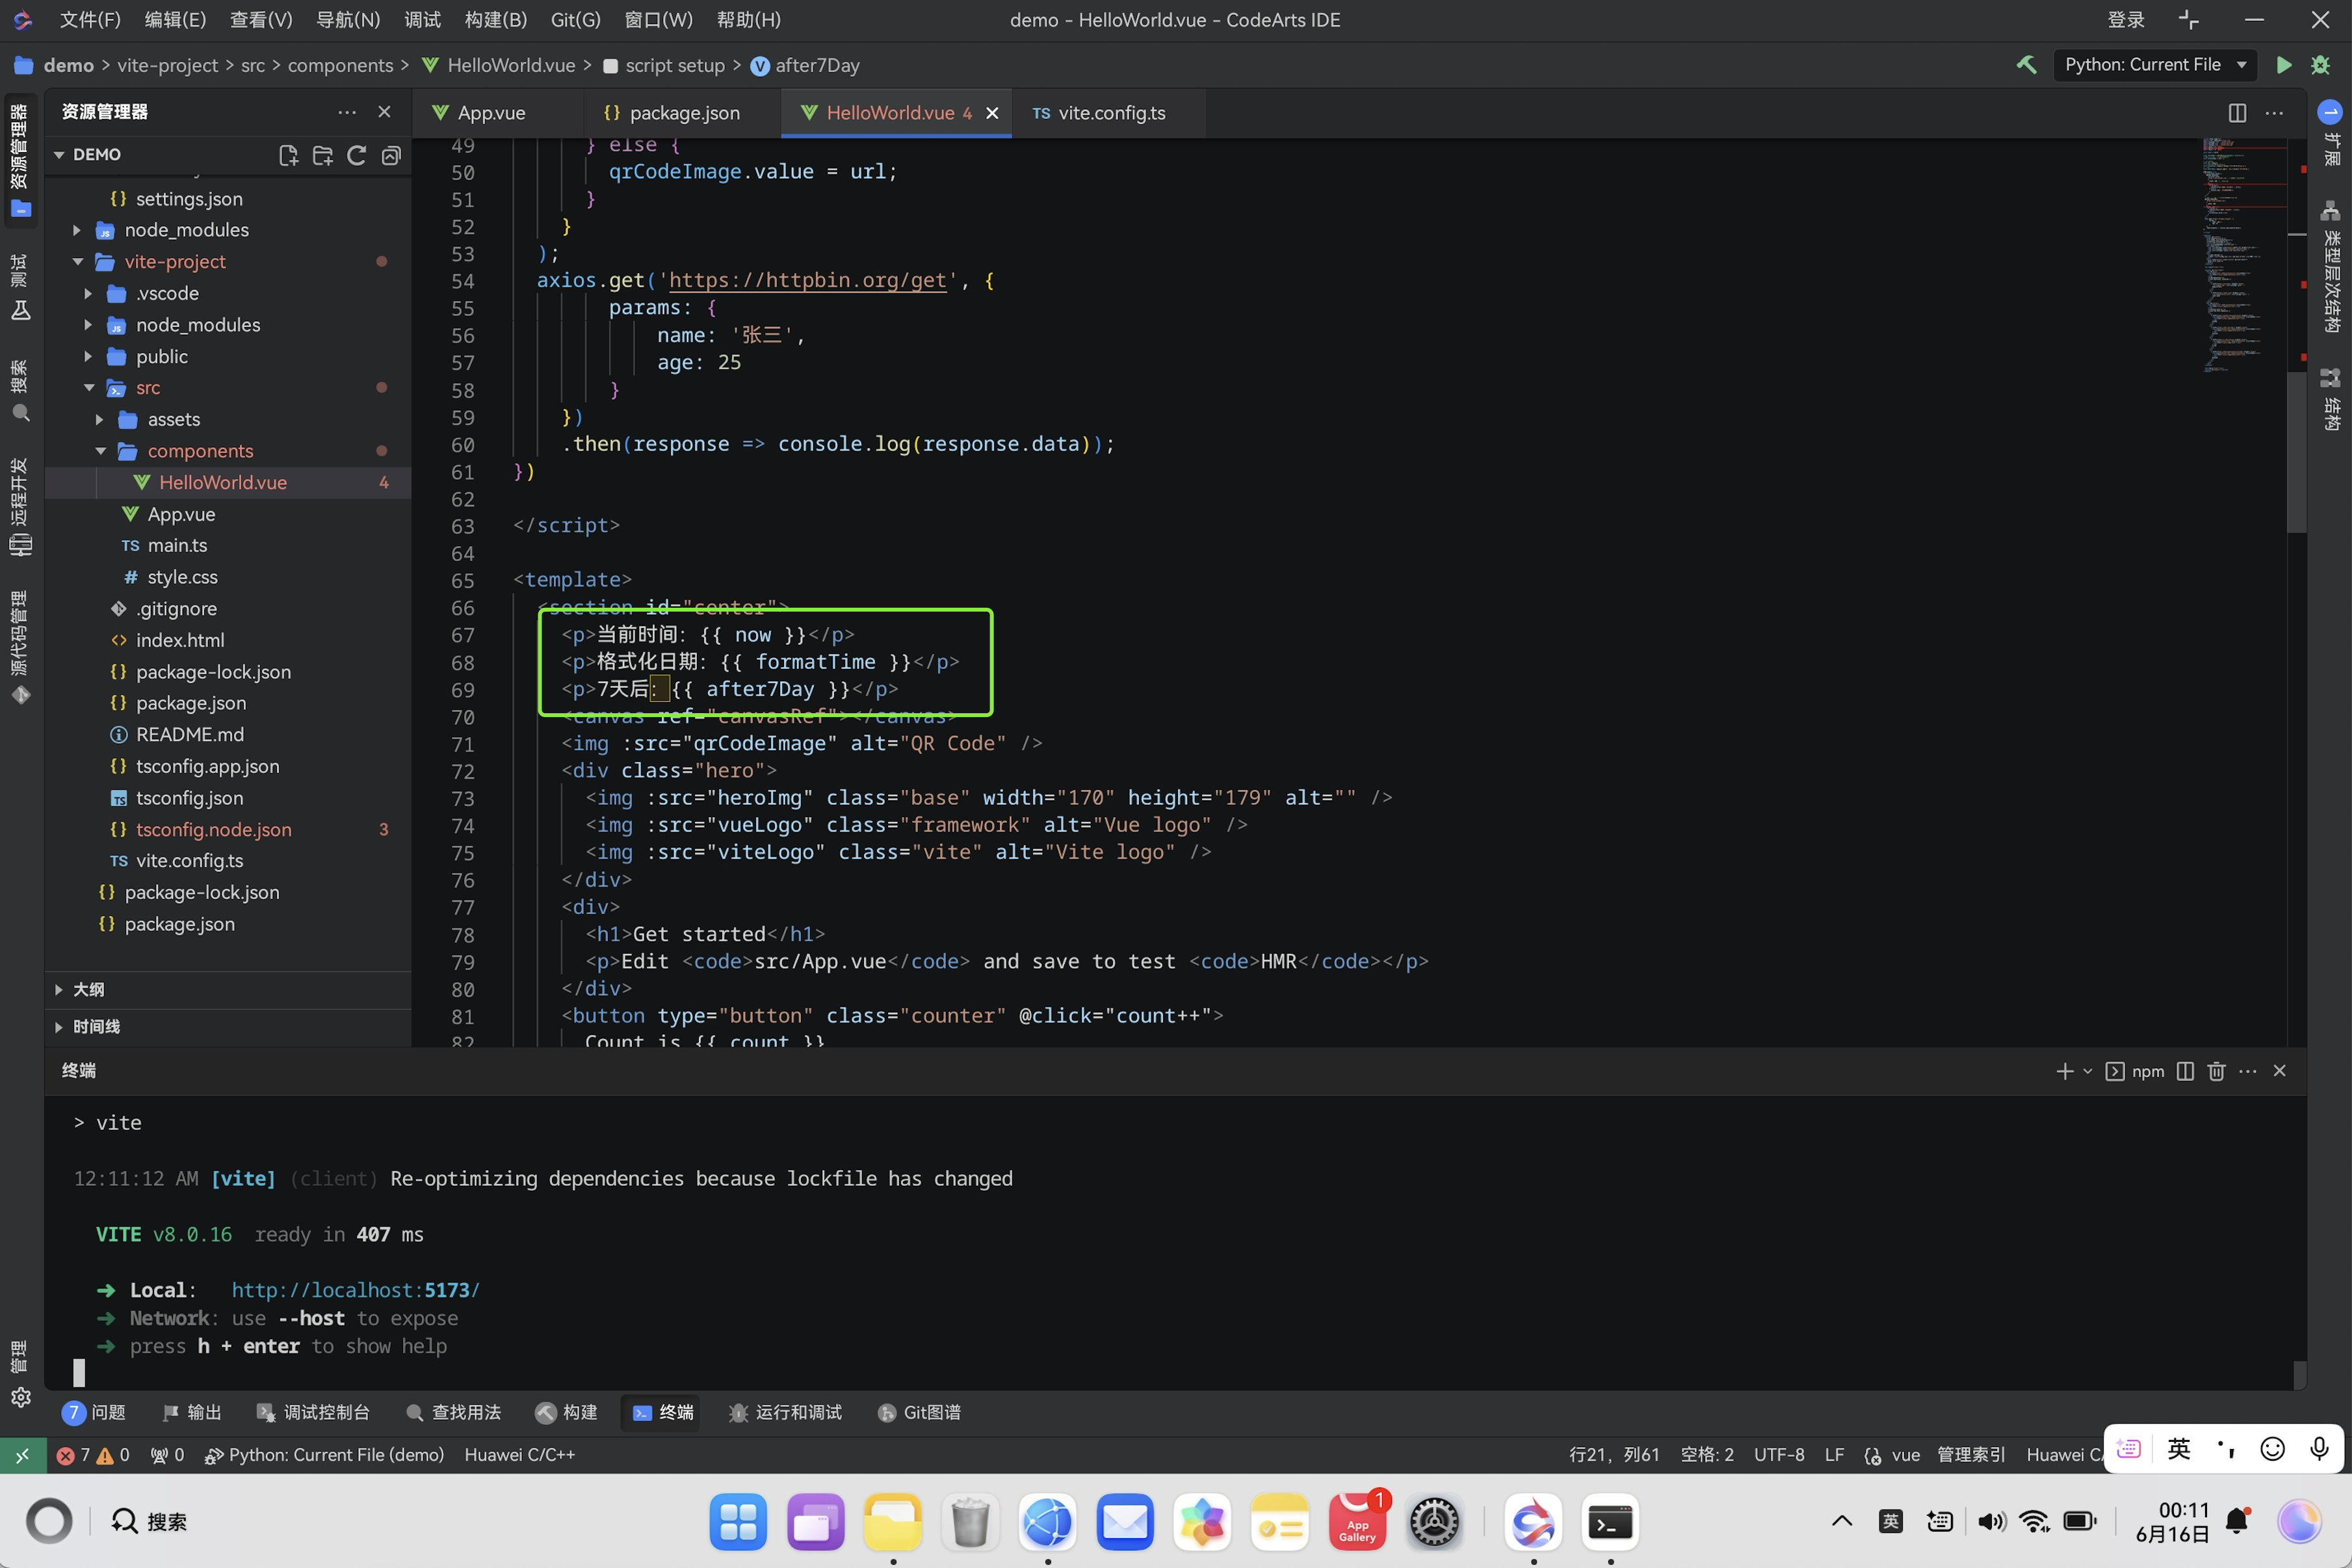Click the UTF-8 encoding in the status bar
This screenshot has width=2352, height=1568.
(1779, 1455)
